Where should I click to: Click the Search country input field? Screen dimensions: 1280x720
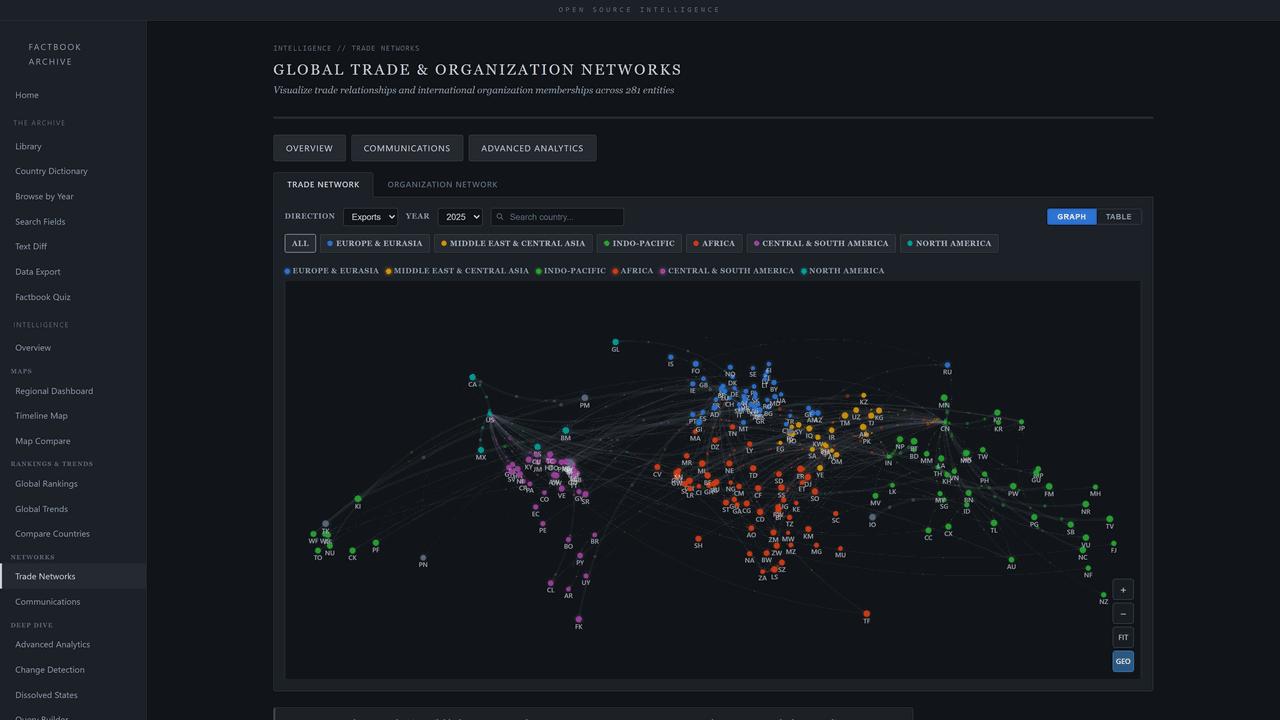click(x=560, y=217)
